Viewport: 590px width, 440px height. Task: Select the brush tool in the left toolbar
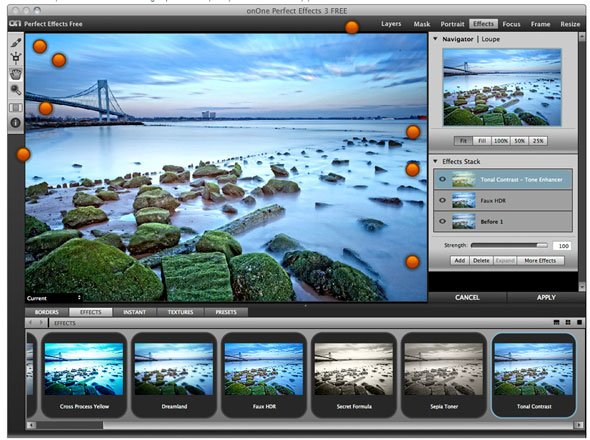[x=16, y=43]
